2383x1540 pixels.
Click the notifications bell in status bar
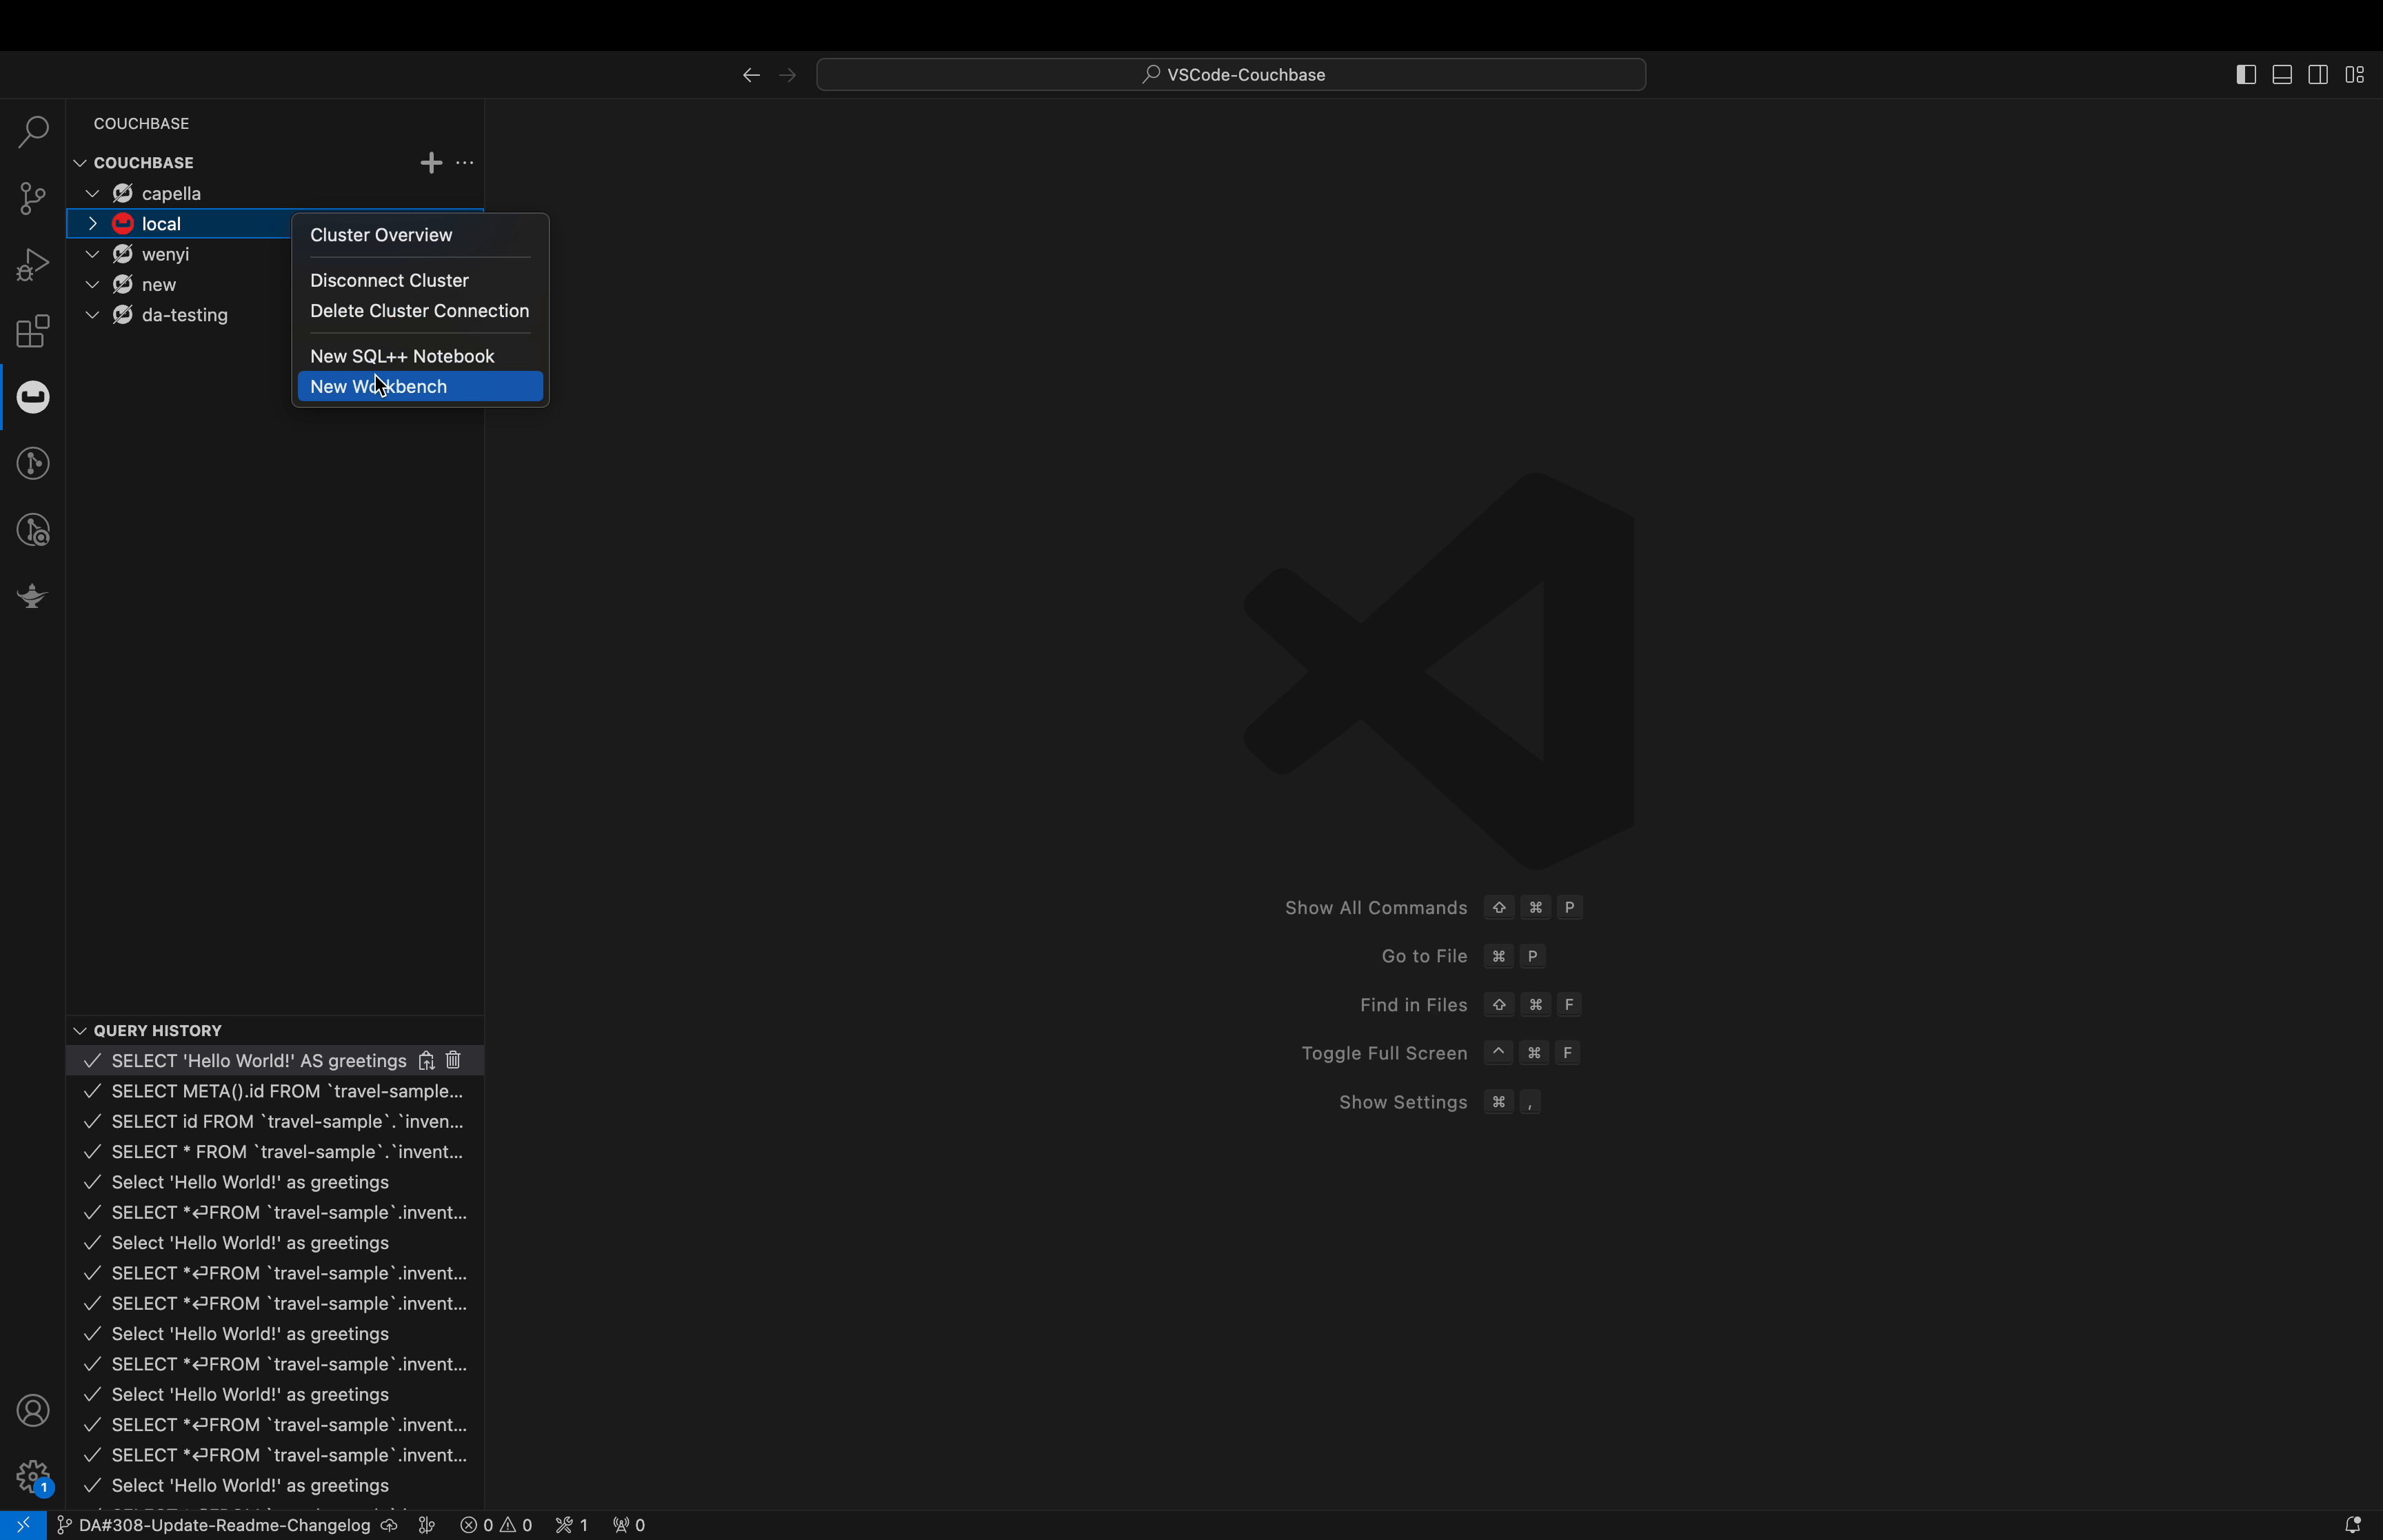click(2352, 1524)
